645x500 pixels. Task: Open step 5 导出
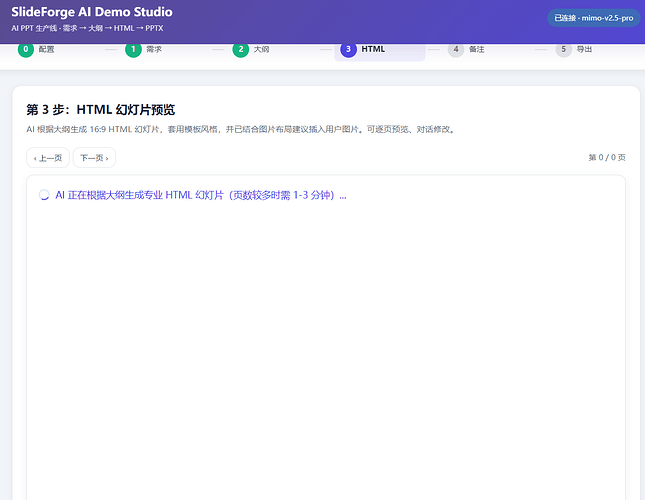coord(574,49)
